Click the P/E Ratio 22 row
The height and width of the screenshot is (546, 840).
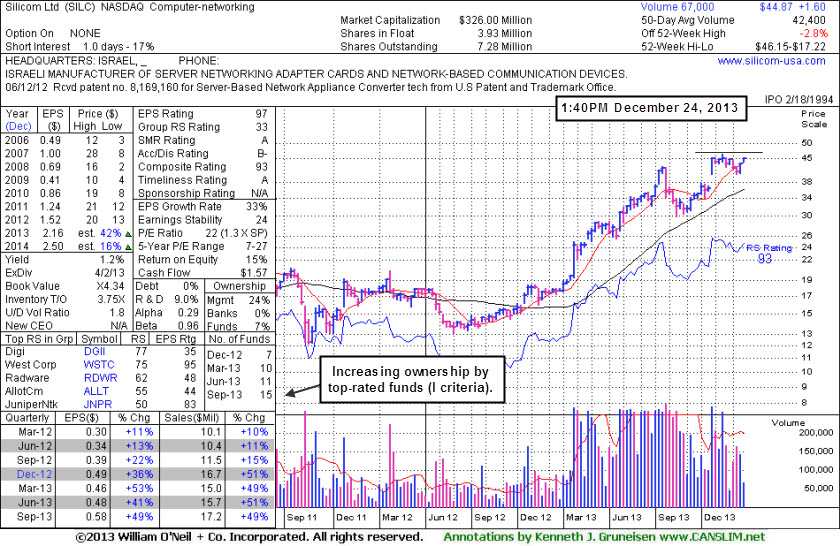coord(202,233)
